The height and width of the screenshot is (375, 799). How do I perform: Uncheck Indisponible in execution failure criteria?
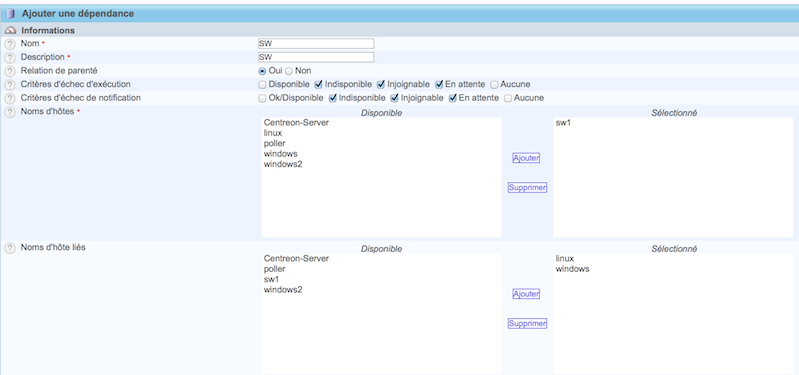(x=318, y=84)
